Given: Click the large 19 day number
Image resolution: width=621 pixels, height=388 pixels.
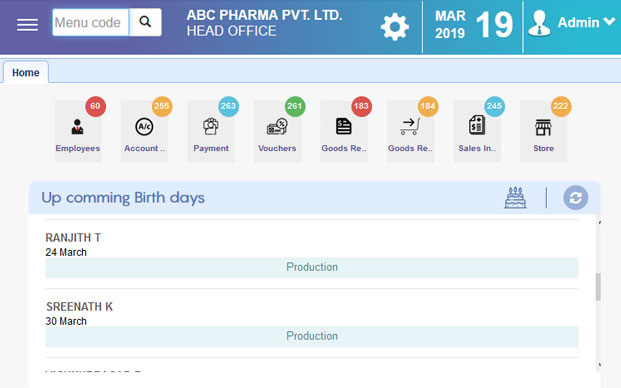Looking at the screenshot, I should pyautogui.click(x=494, y=25).
